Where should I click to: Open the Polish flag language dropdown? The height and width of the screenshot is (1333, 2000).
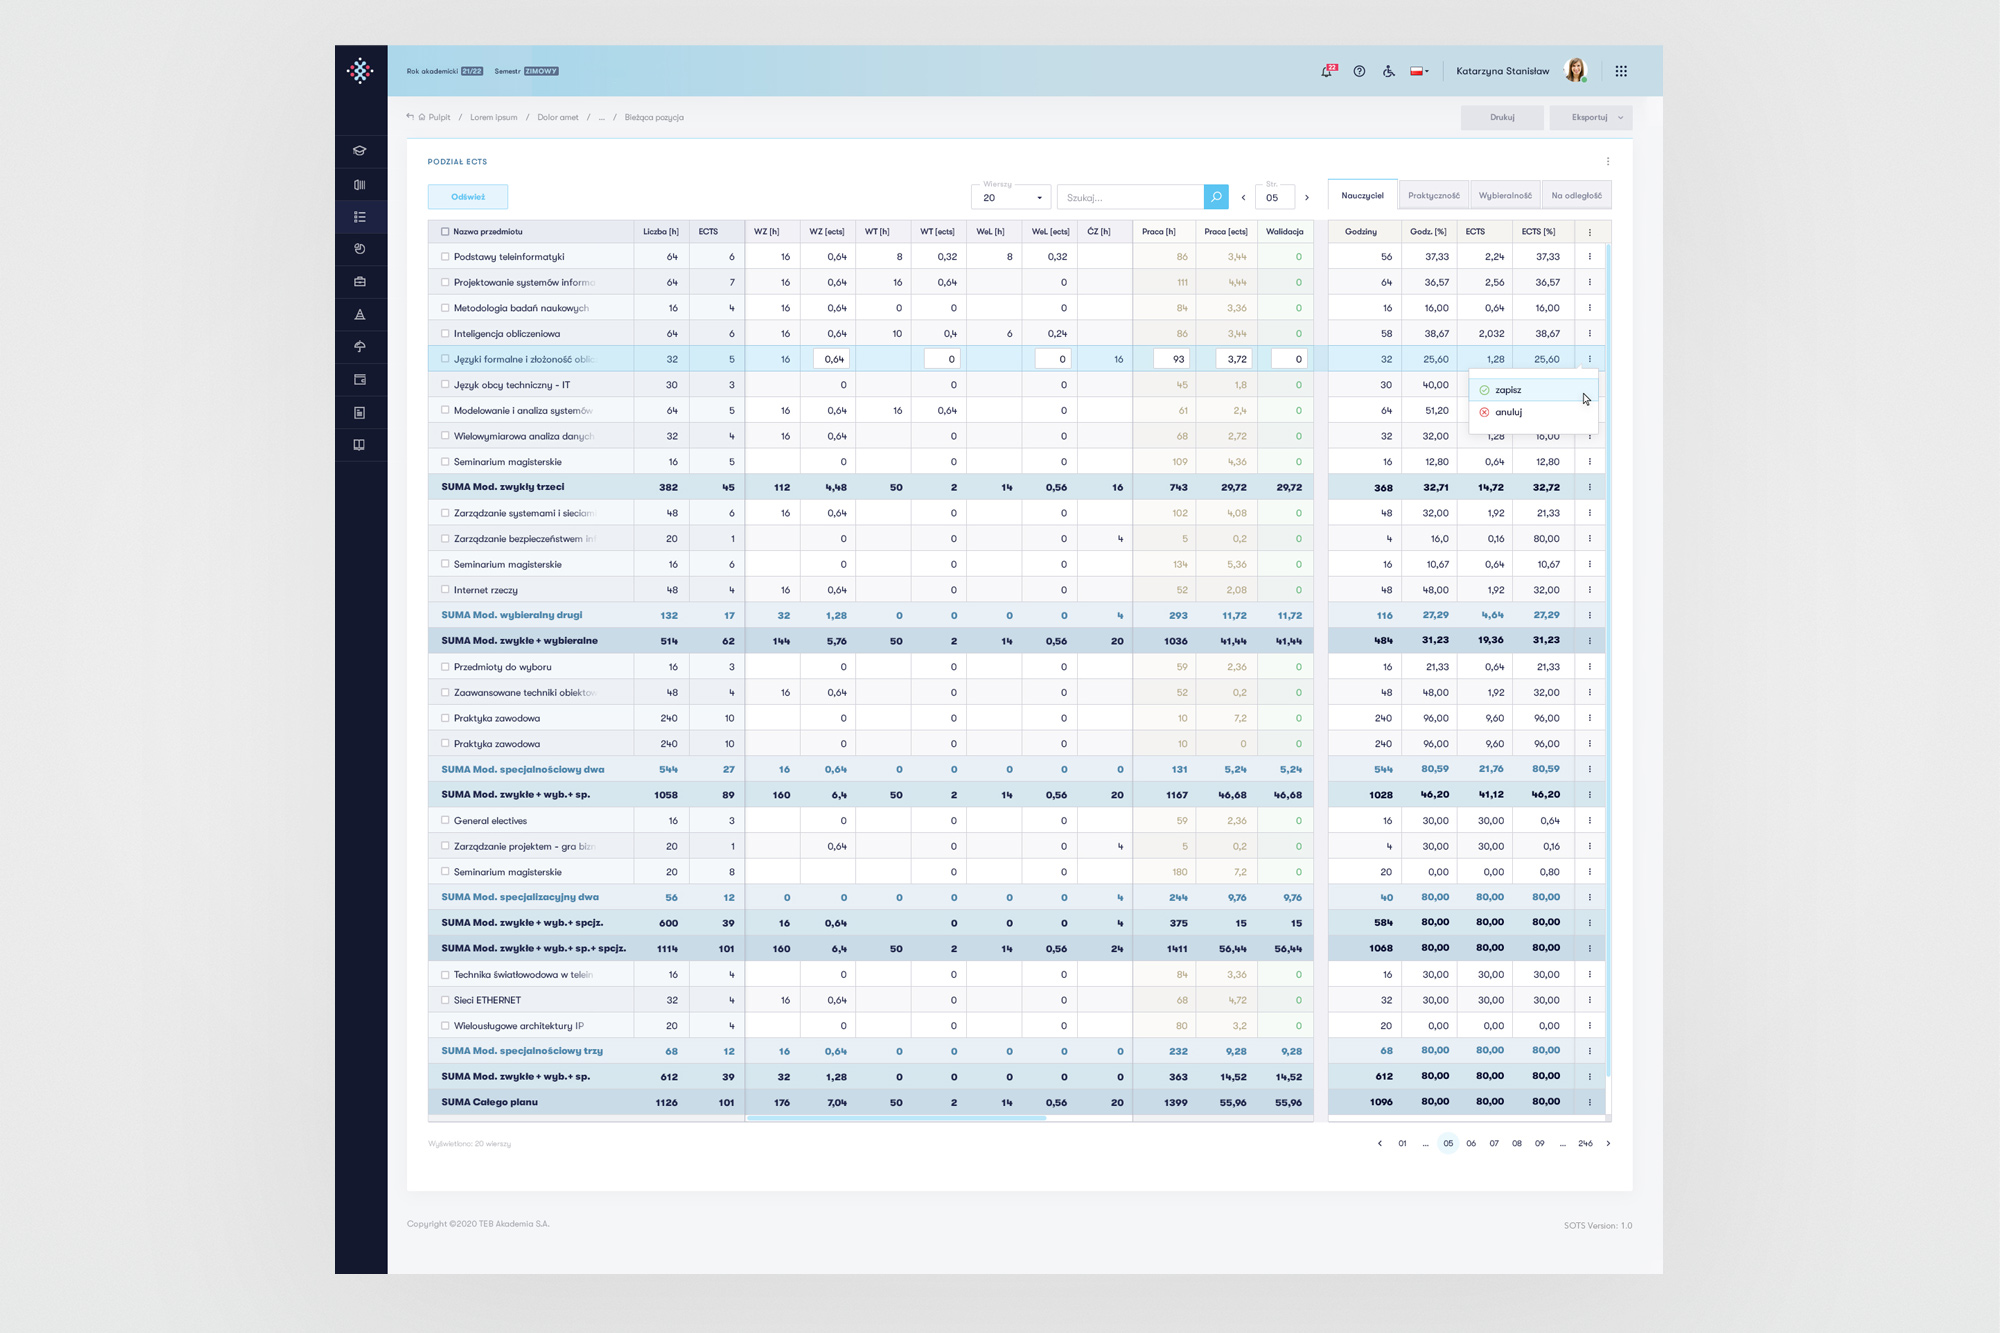tap(1419, 71)
